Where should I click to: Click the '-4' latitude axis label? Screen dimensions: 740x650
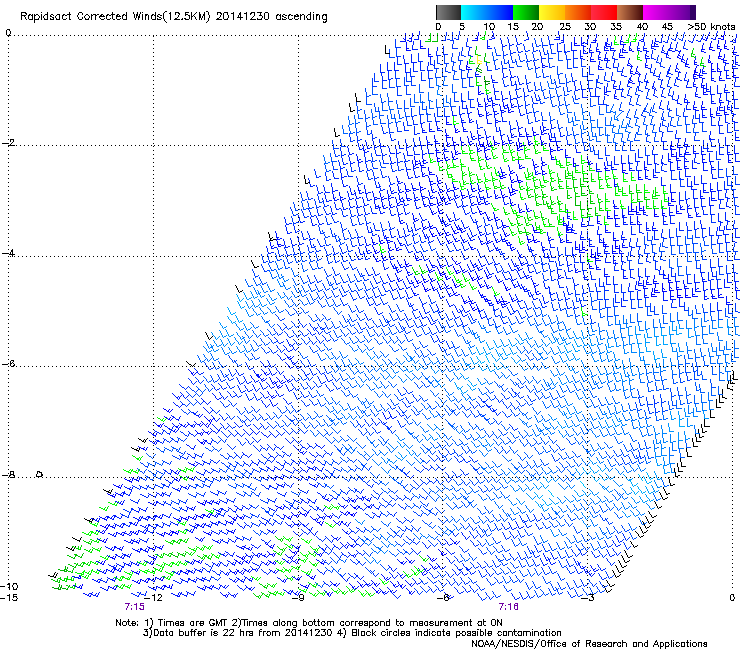click(8, 253)
